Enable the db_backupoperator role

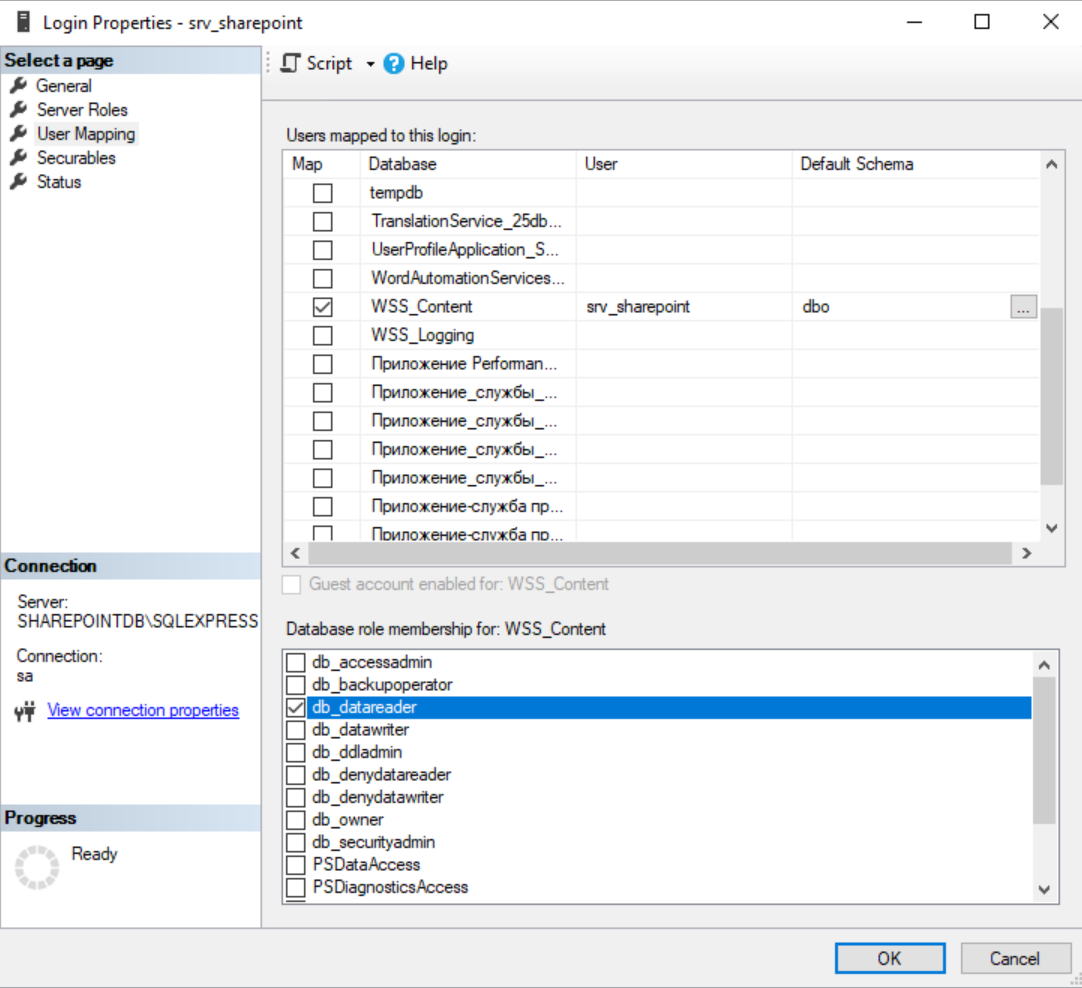point(296,685)
